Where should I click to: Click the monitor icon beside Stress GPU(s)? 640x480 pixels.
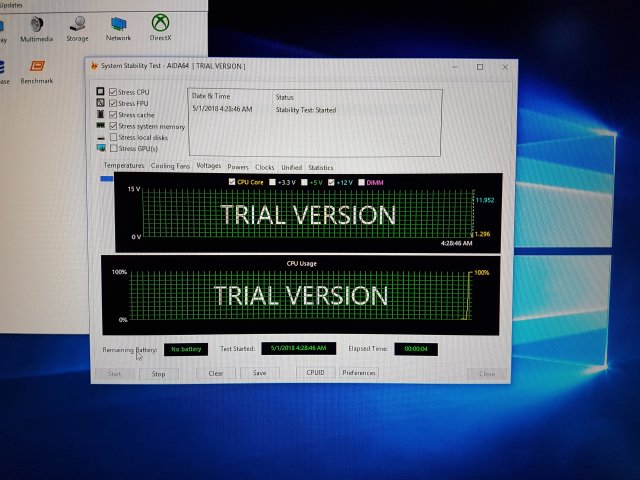100,148
